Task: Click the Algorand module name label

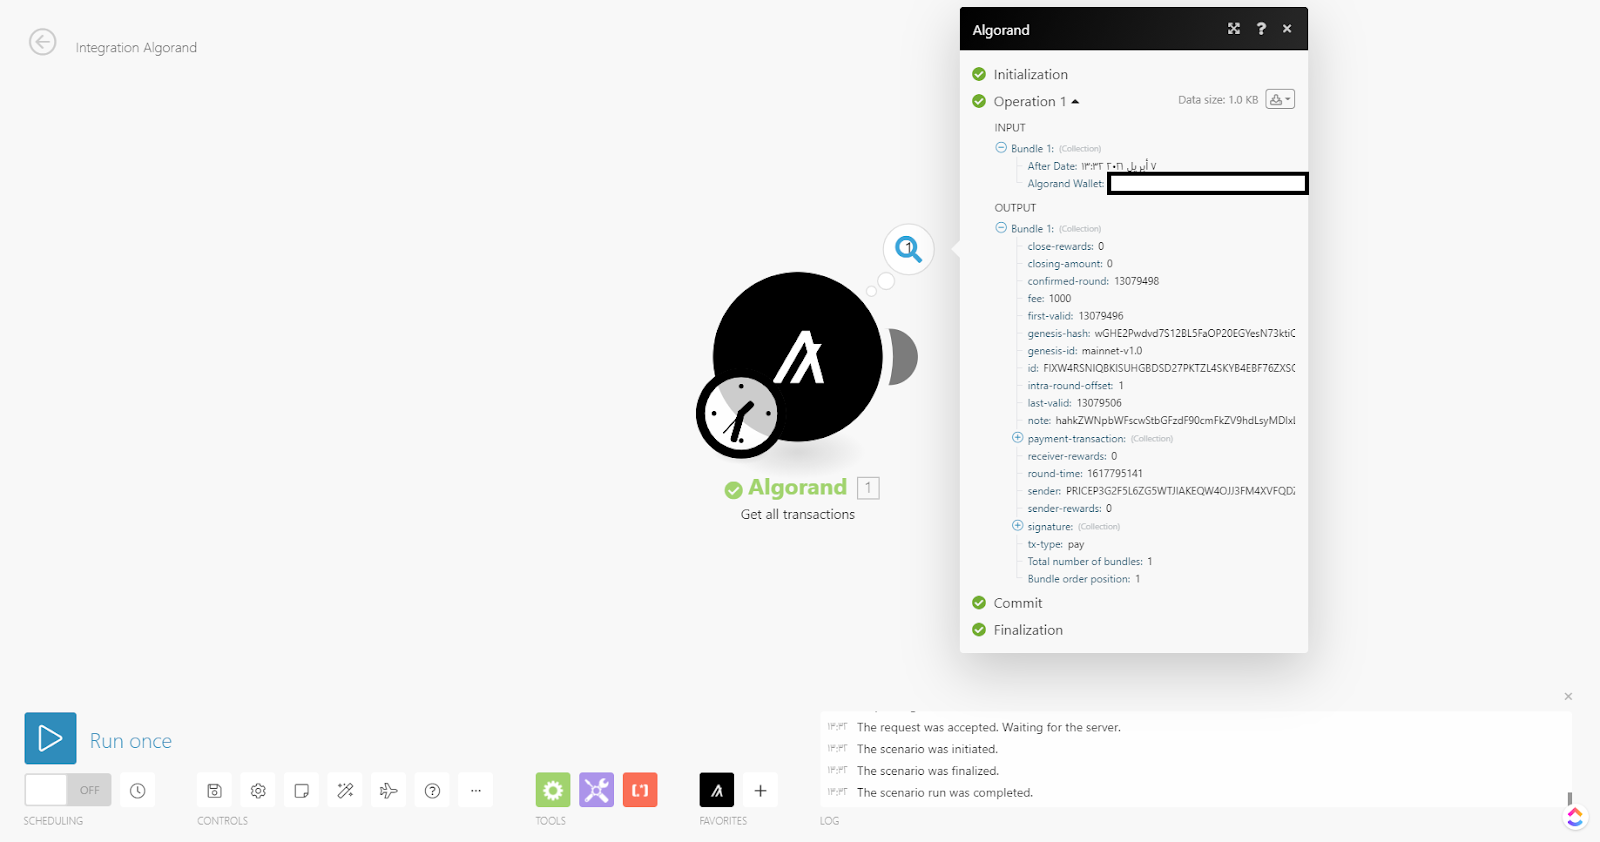Action: [797, 487]
